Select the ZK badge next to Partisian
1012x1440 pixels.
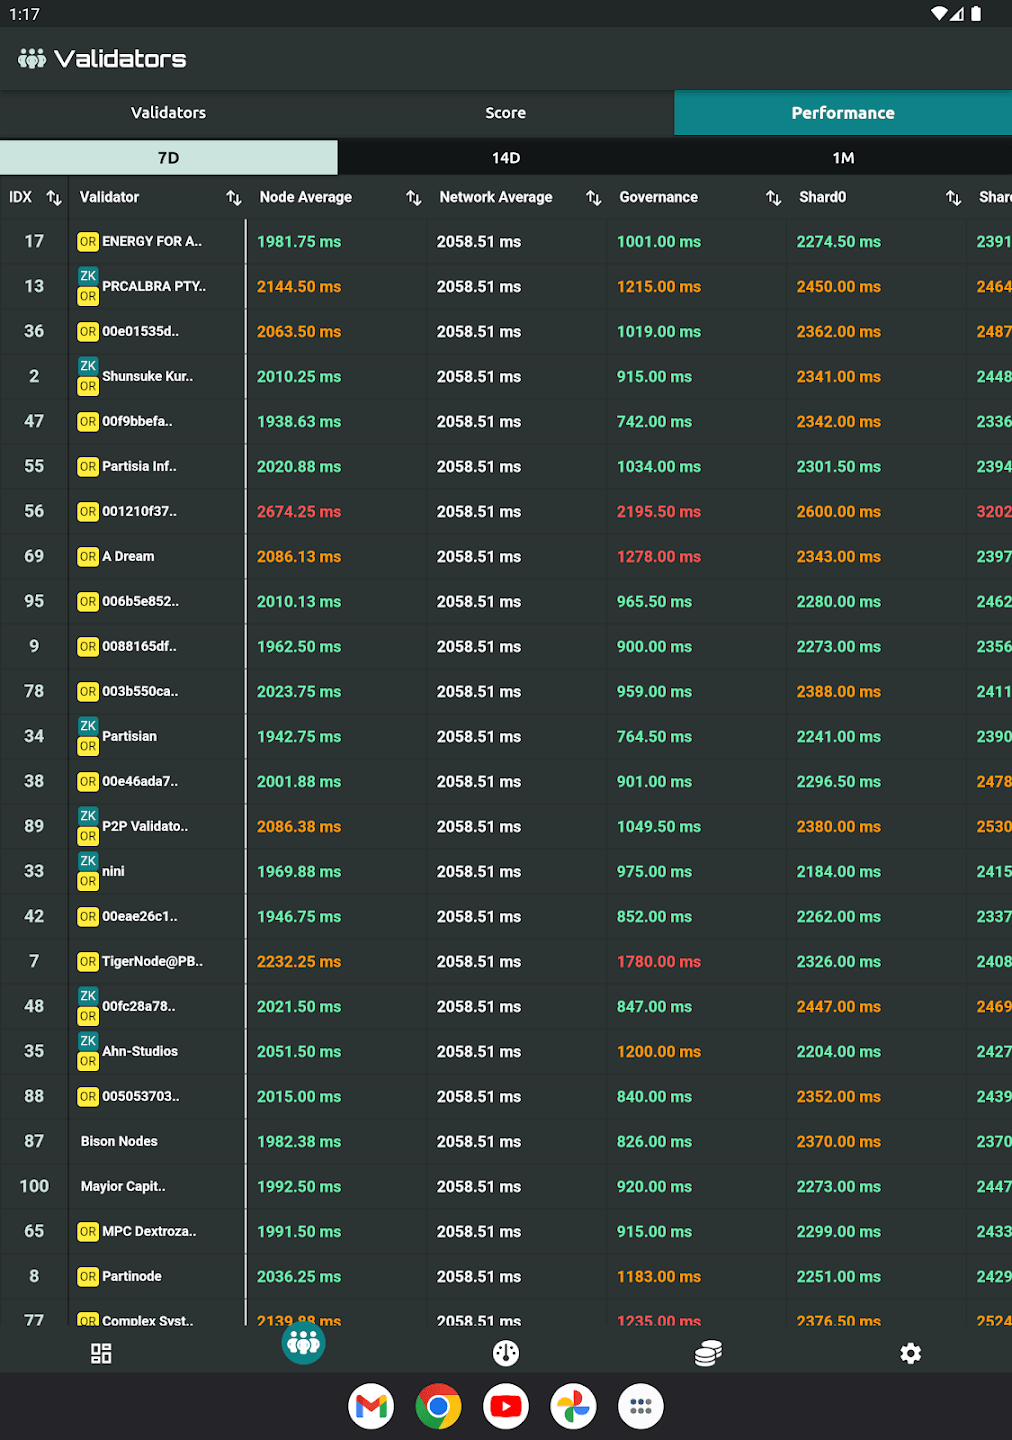click(x=87, y=726)
